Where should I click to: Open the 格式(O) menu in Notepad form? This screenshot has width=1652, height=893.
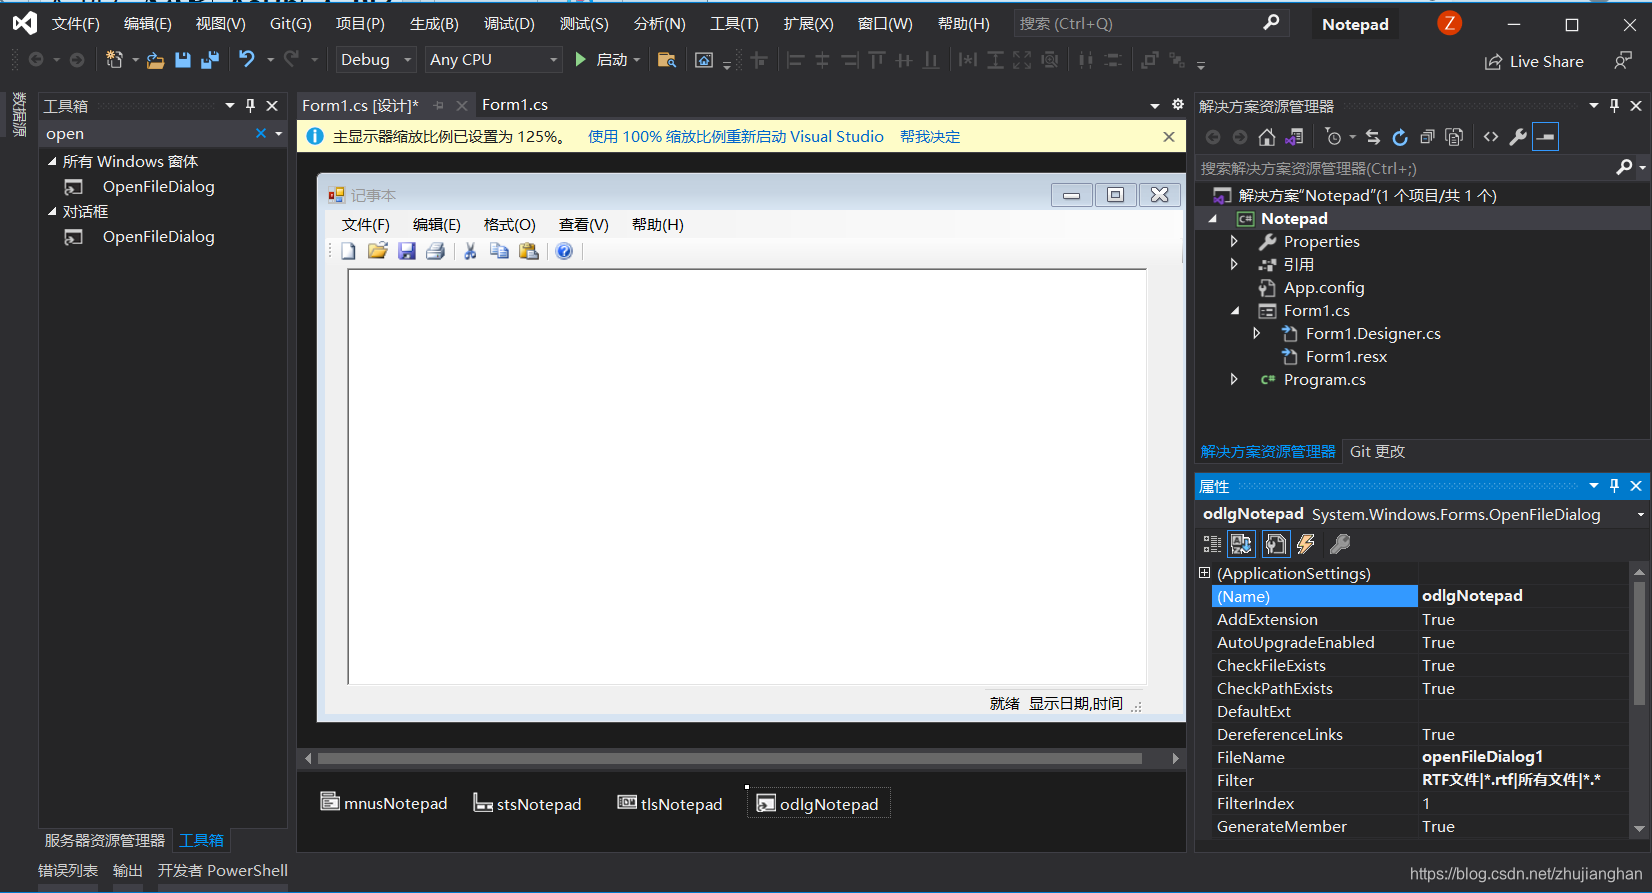(510, 225)
